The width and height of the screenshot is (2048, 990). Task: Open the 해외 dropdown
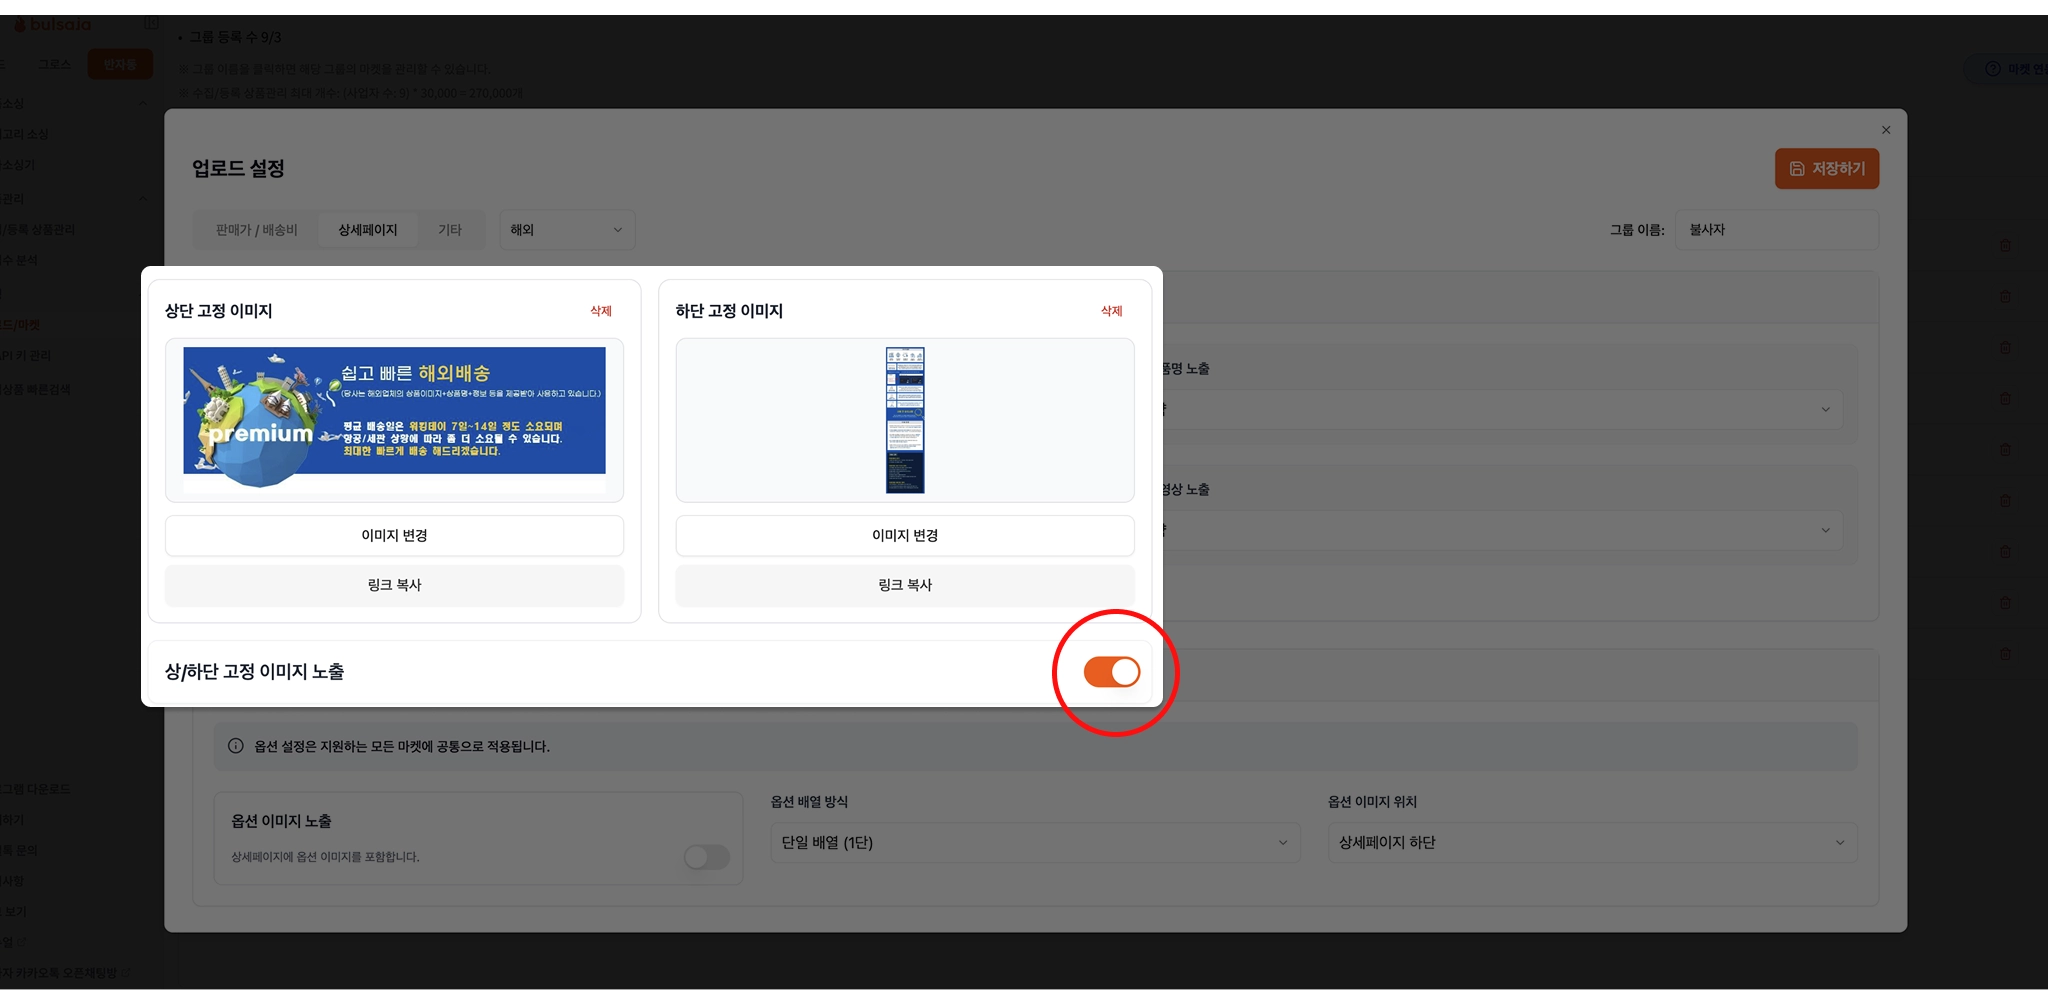click(567, 230)
